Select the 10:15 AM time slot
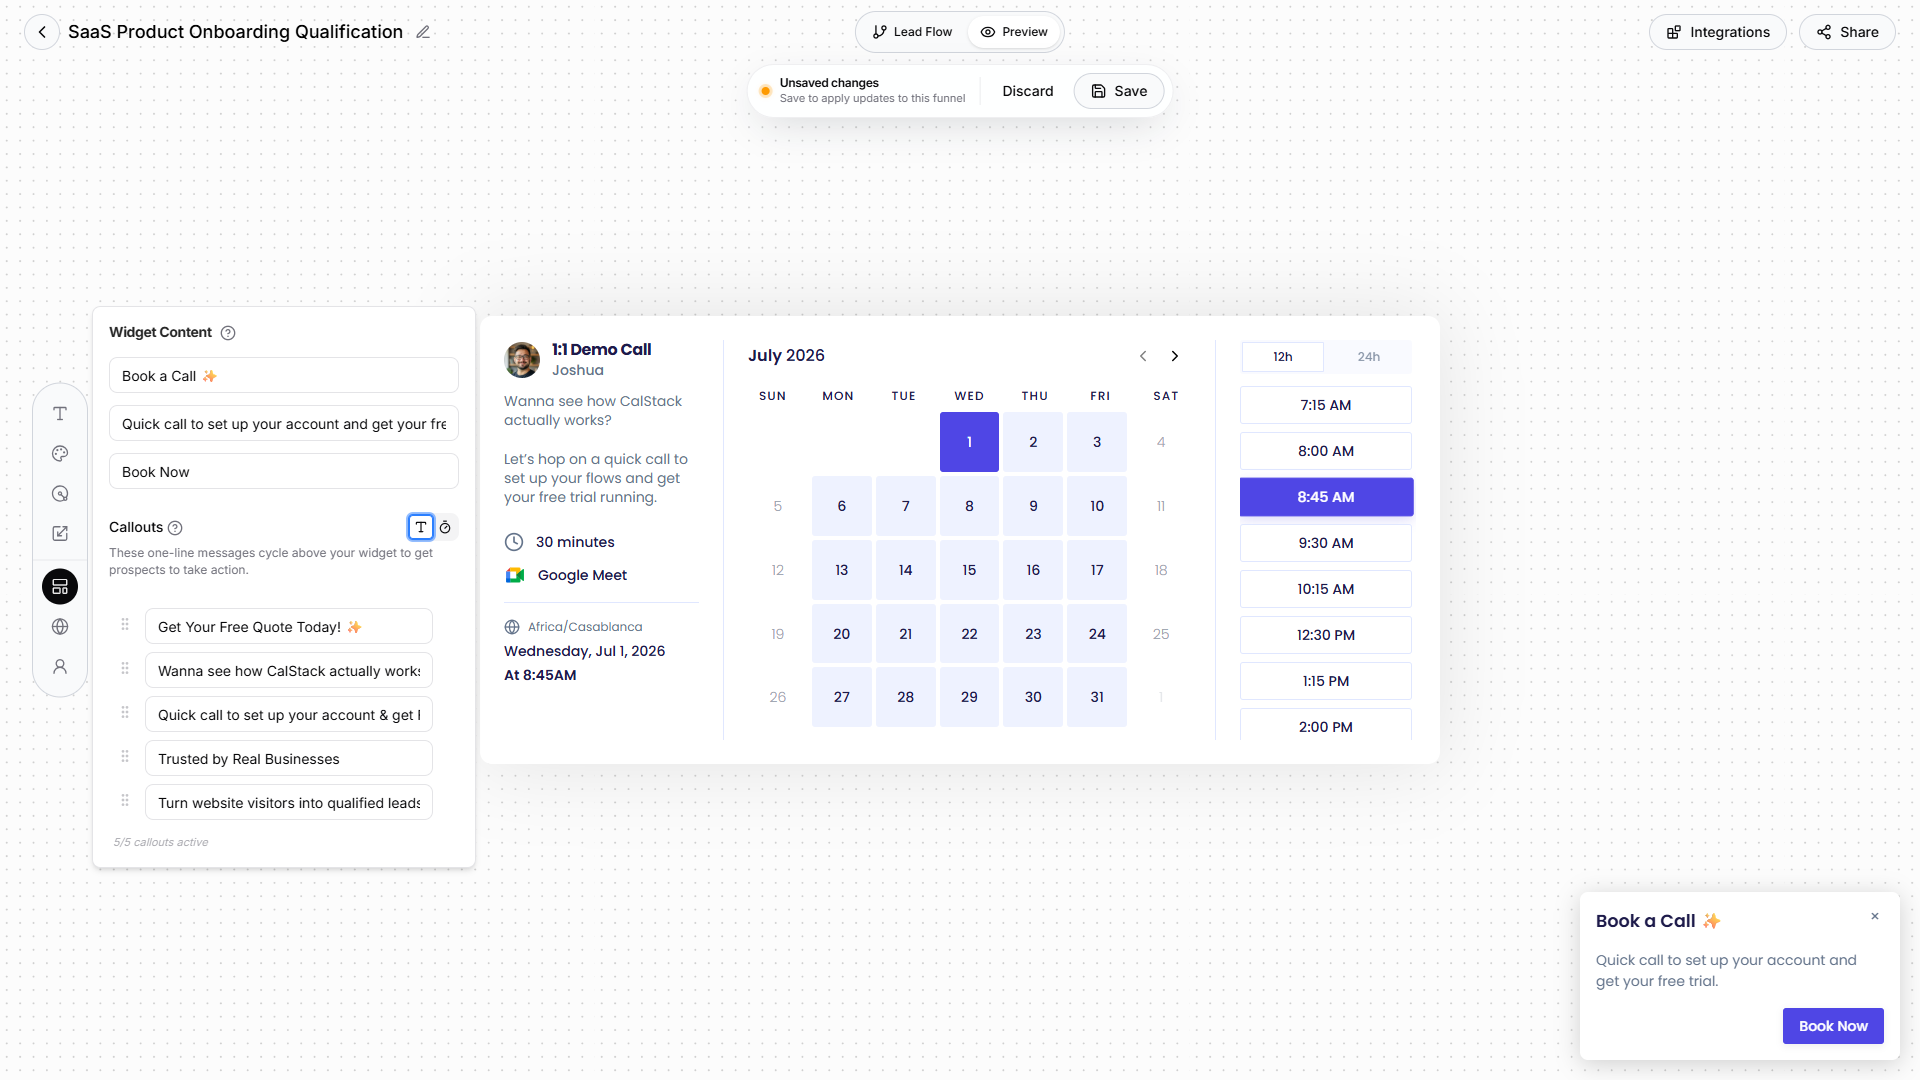The width and height of the screenshot is (1920, 1080). pyautogui.click(x=1326, y=589)
